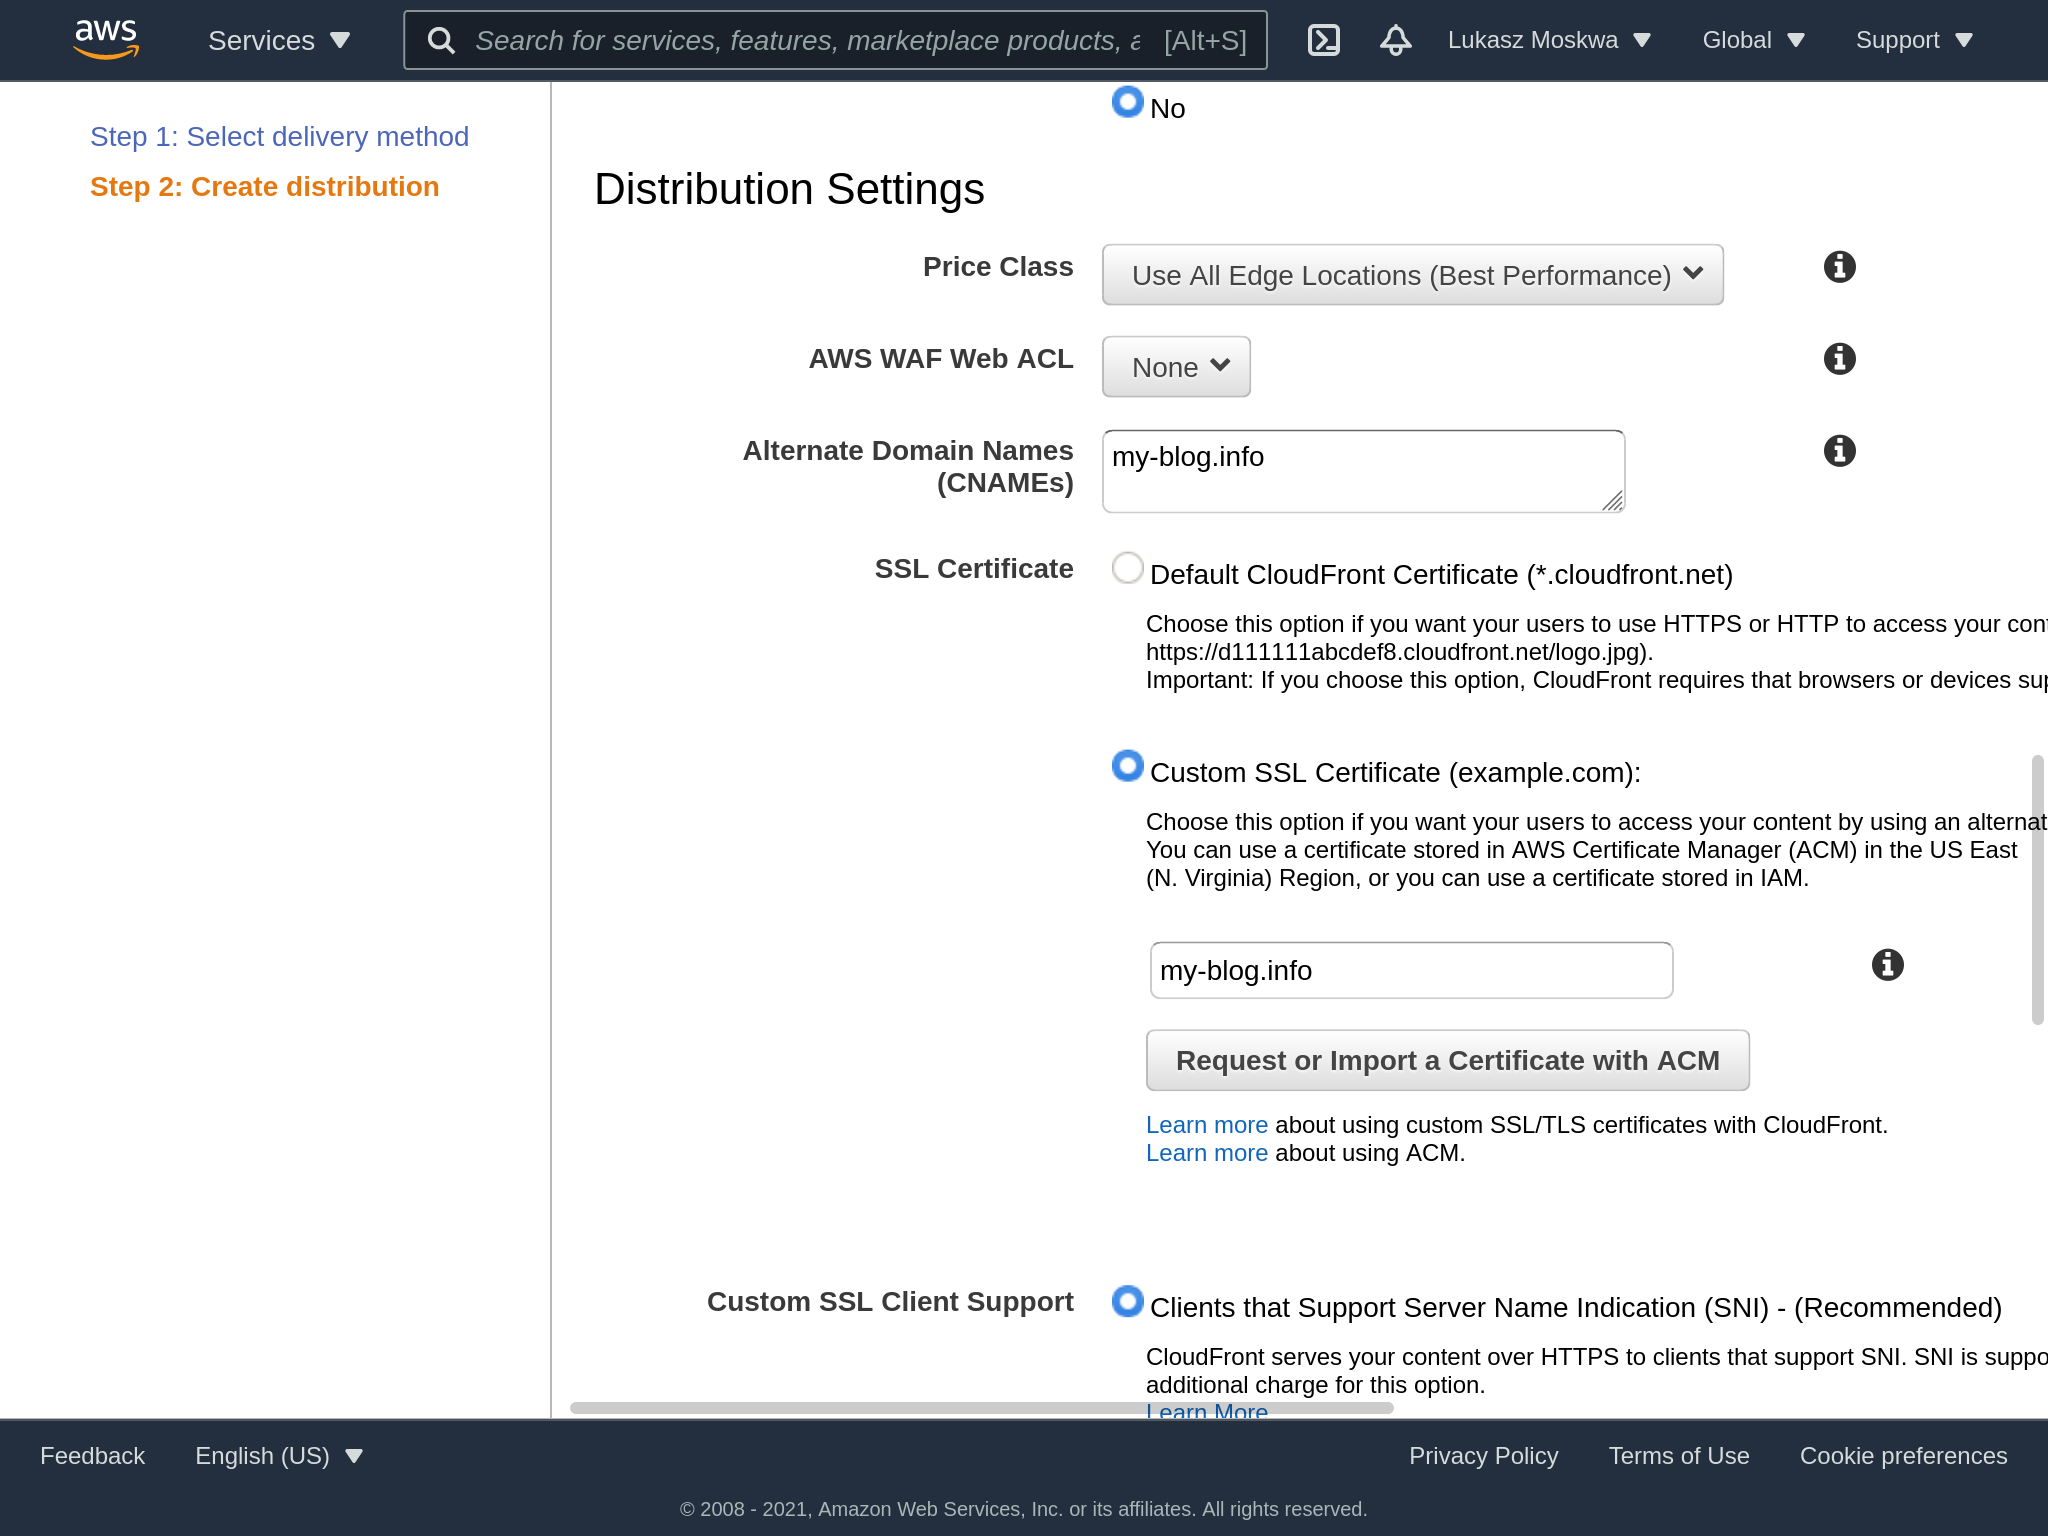
Task: Show info for Alternate Domain Names
Action: coord(1839,451)
